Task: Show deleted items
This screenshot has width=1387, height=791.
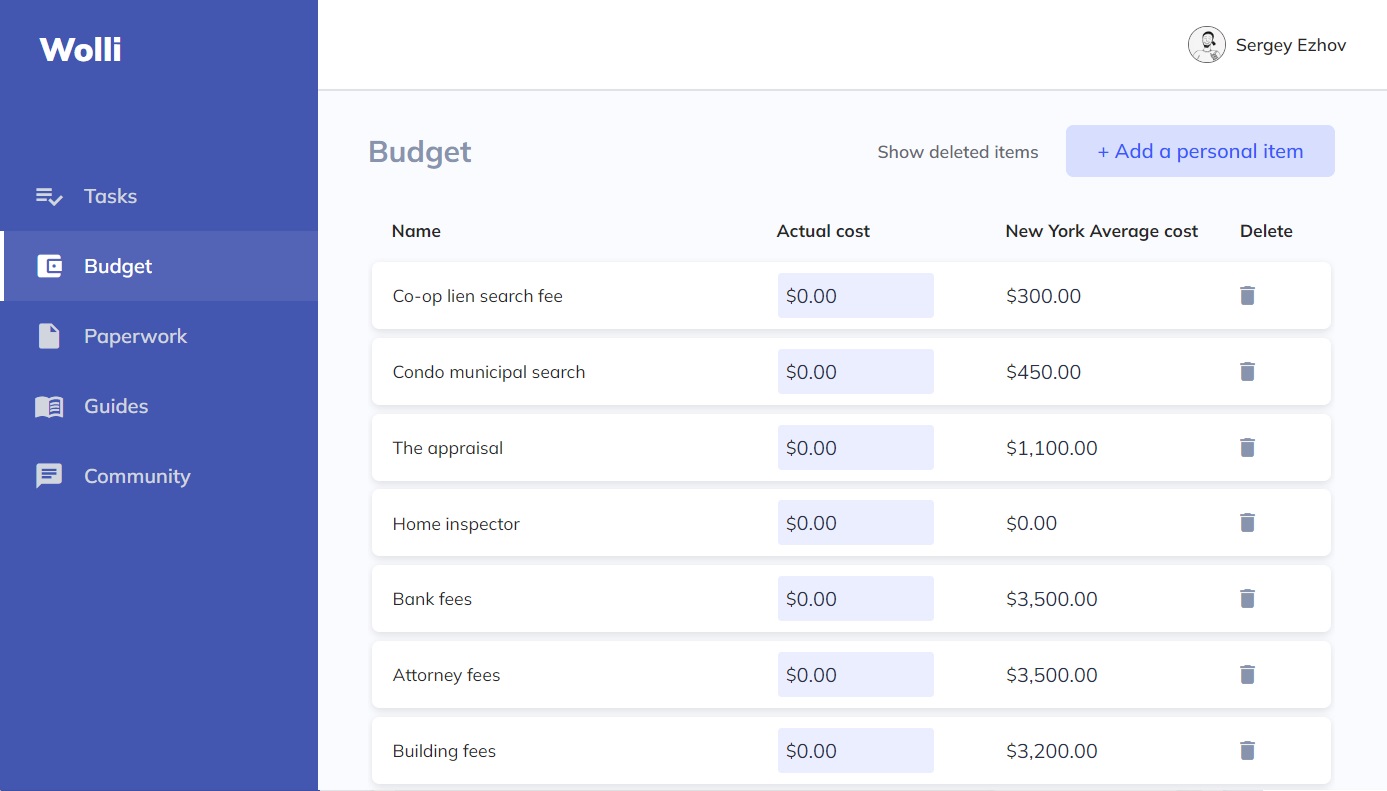Action: (x=957, y=152)
